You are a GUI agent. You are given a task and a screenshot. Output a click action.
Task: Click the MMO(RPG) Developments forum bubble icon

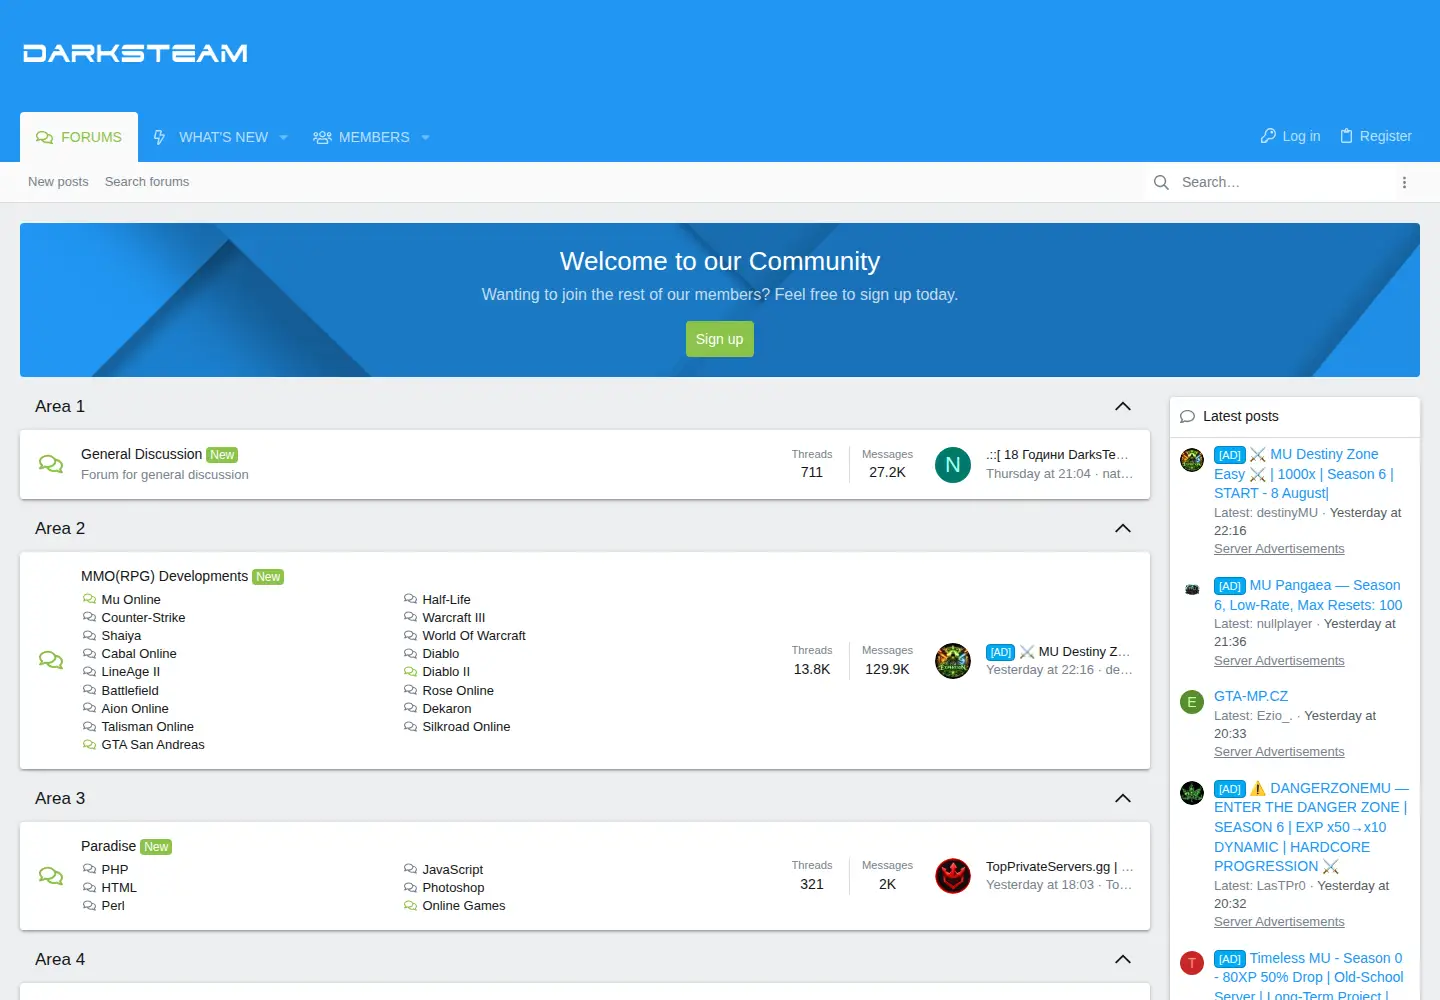[x=51, y=660]
